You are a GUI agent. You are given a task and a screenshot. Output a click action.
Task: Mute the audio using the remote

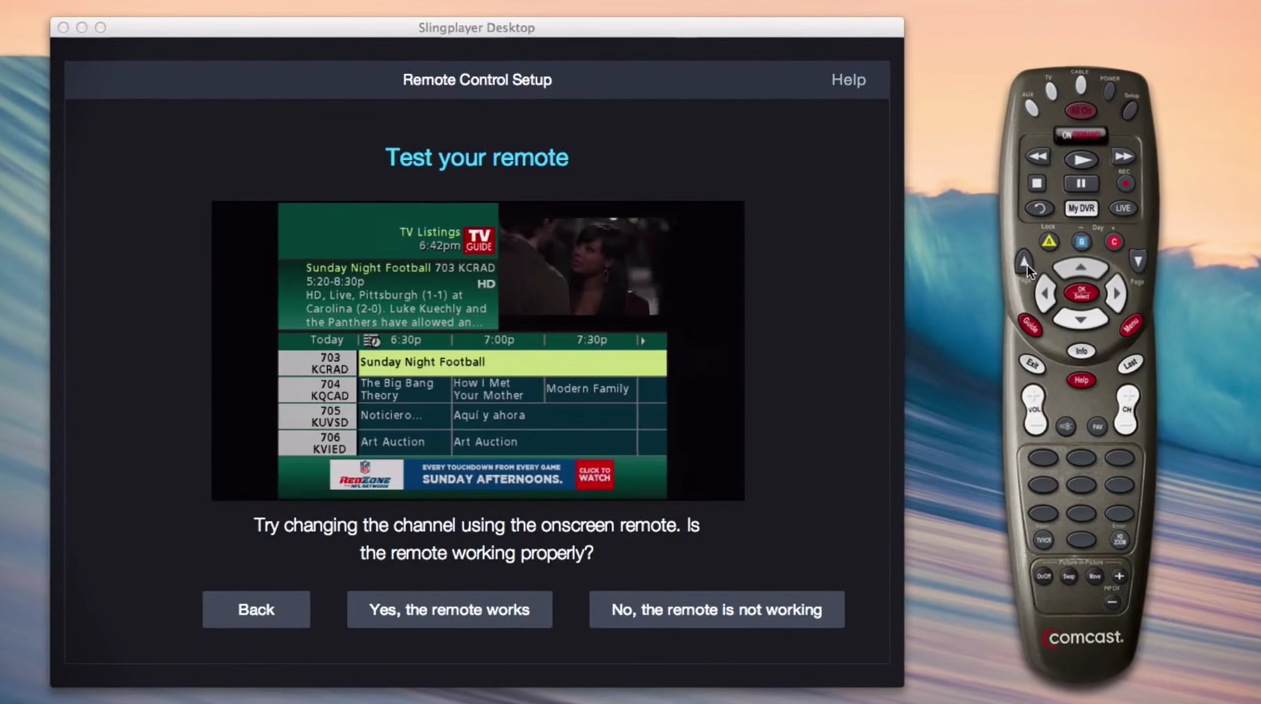pyautogui.click(x=1066, y=425)
